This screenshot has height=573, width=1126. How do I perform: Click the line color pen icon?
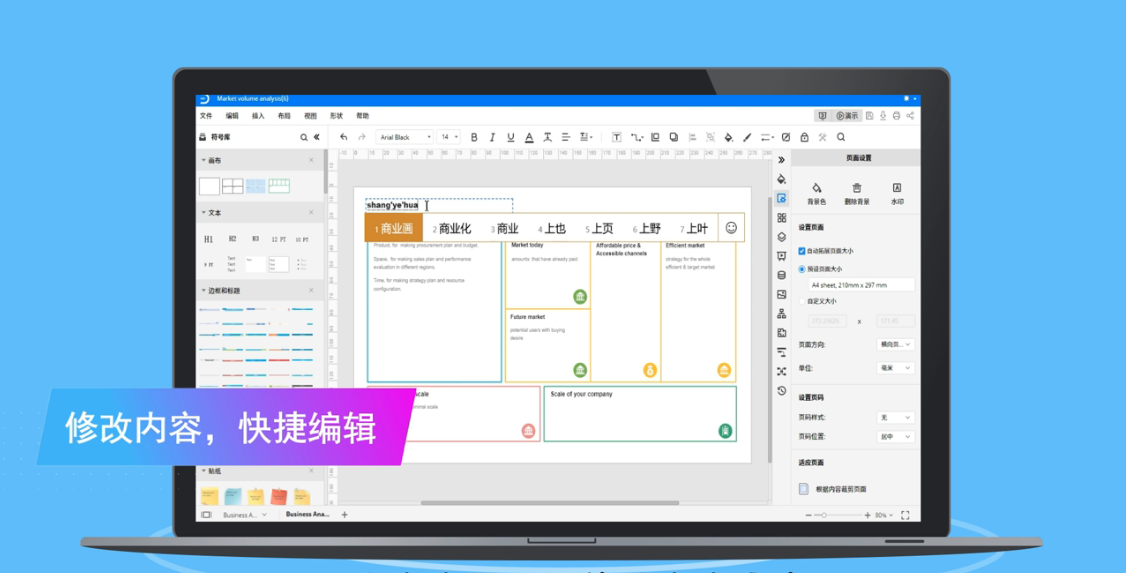(x=747, y=137)
